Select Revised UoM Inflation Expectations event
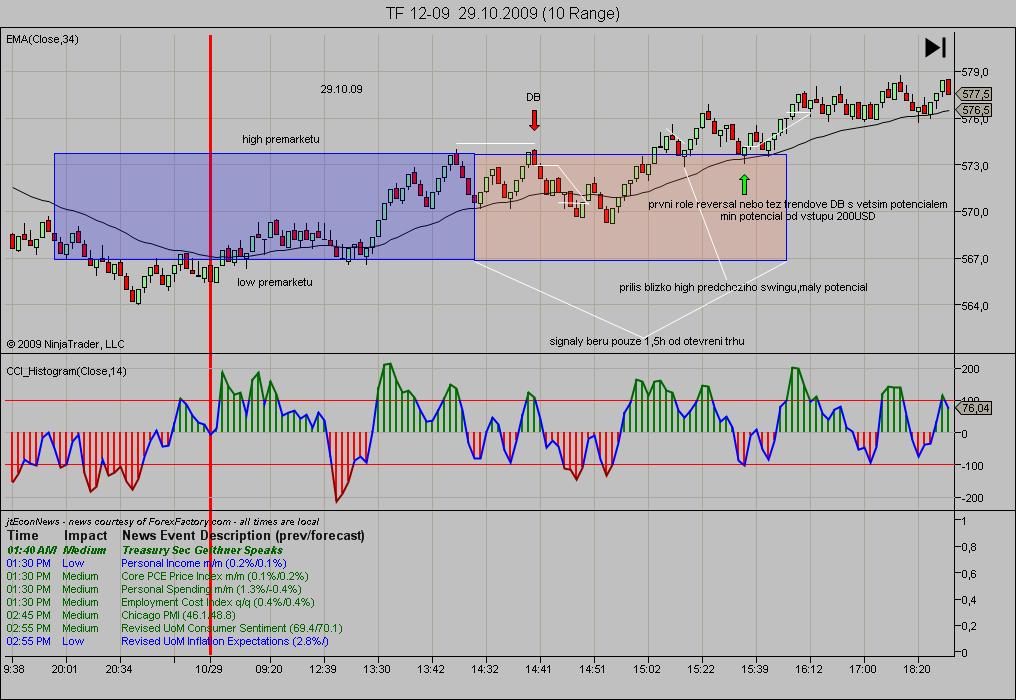The height and width of the screenshot is (700, 1016). [x=225, y=641]
